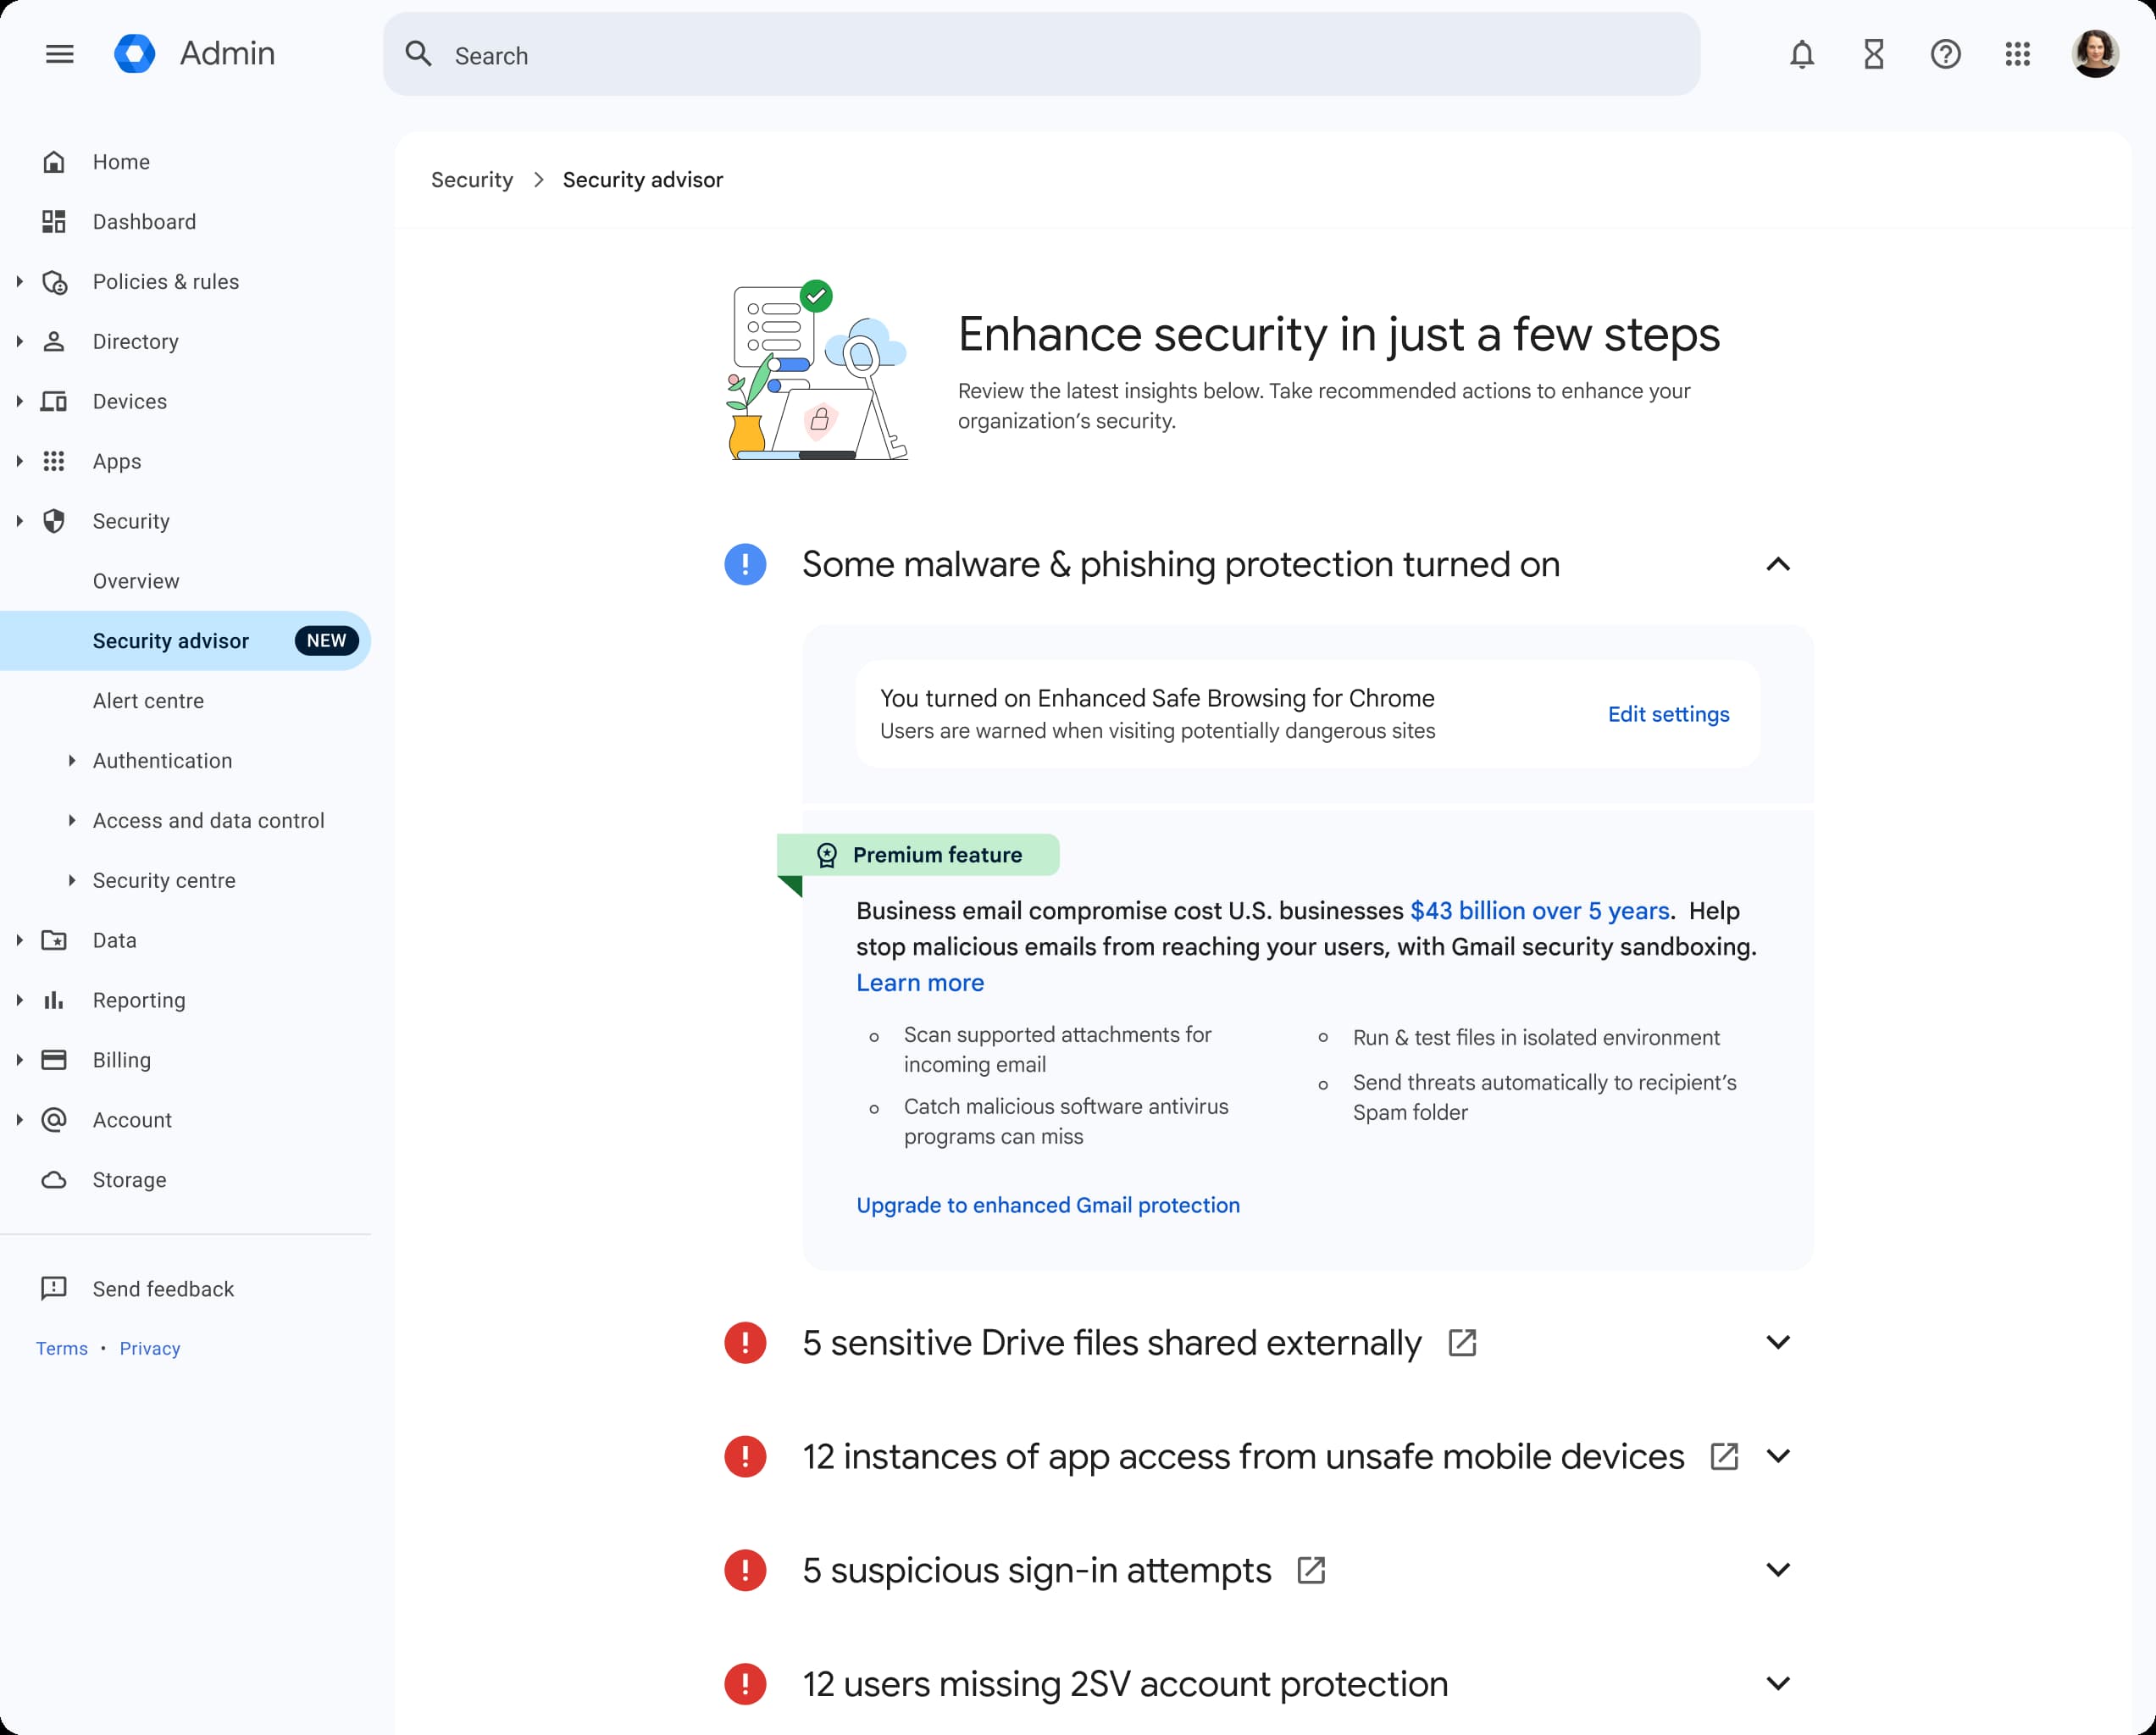This screenshot has height=1735, width=2156.
Task: Open external link for sensitive Drive files
Action: coord(1462,1342)
